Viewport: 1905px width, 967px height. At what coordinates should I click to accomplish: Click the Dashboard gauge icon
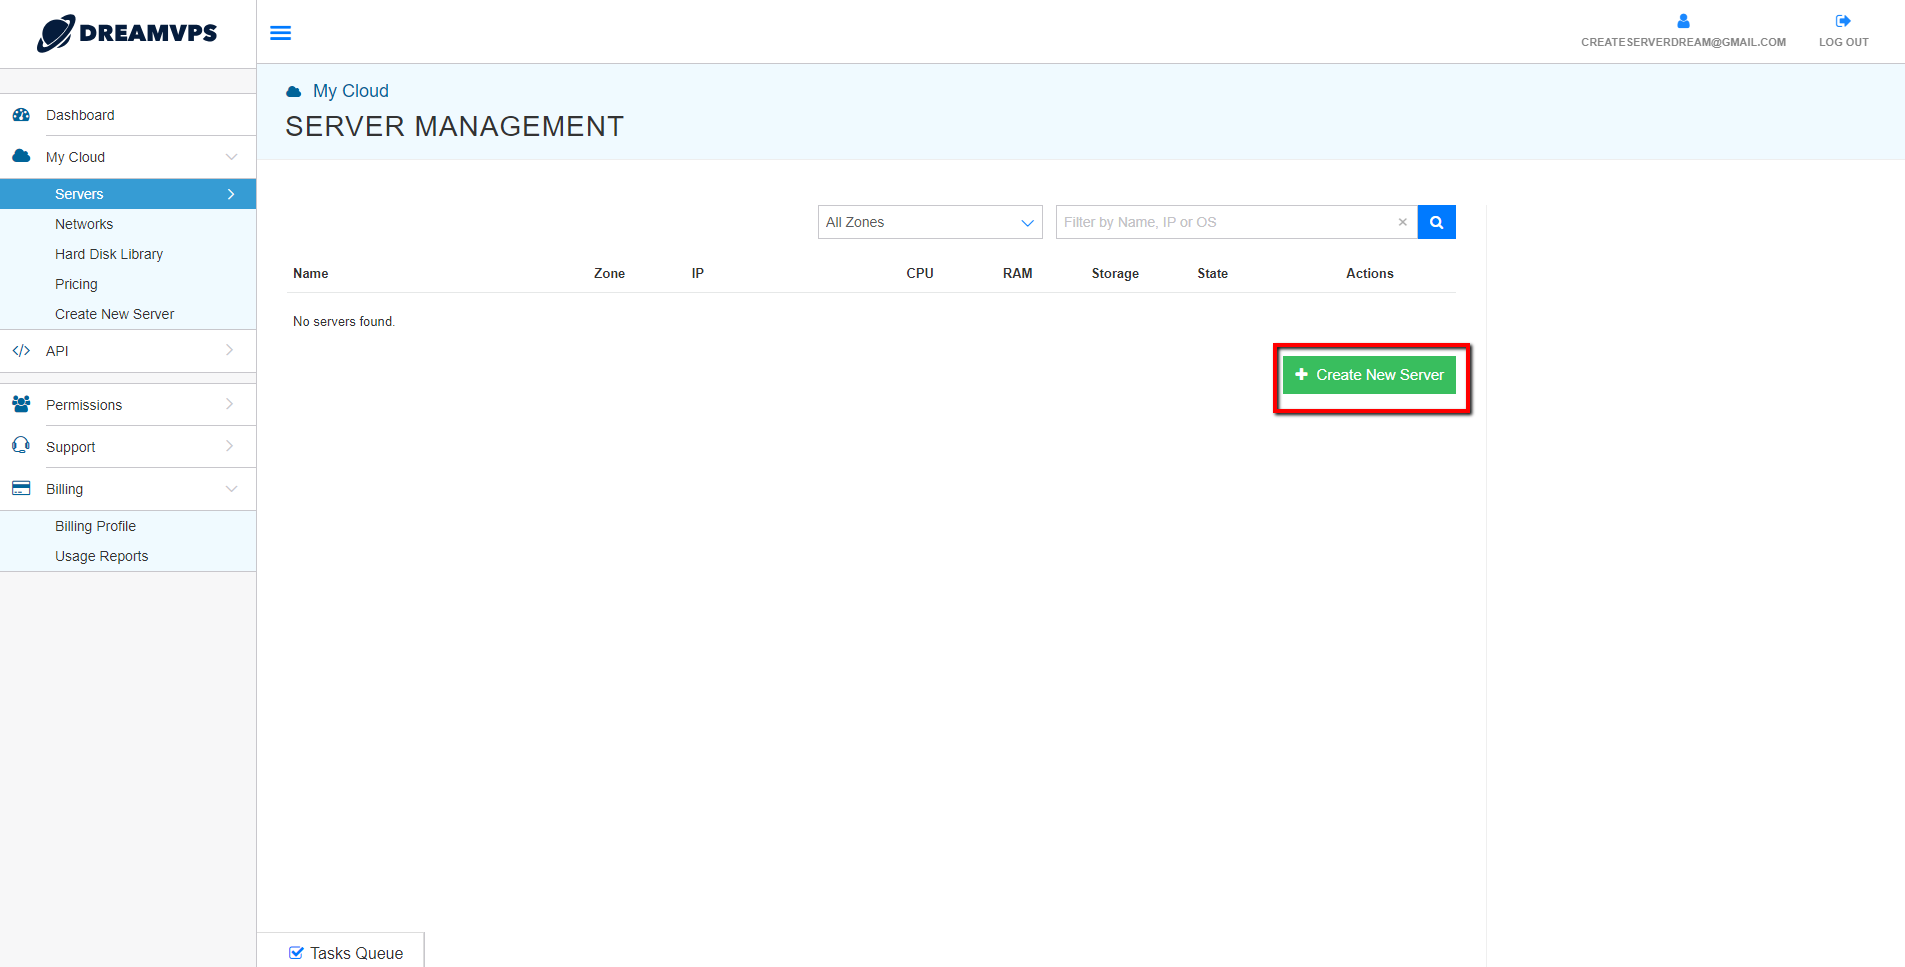[x=21, y=115]
